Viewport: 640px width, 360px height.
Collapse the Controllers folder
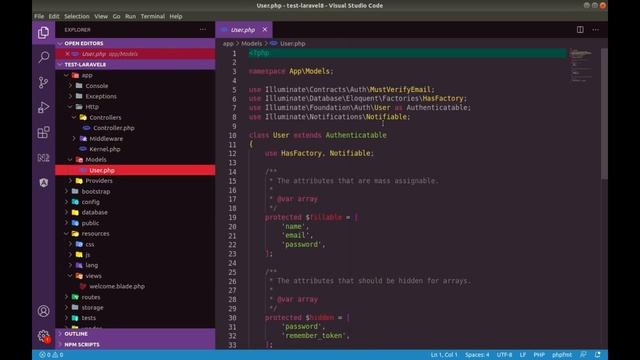[x=74, y=118]
